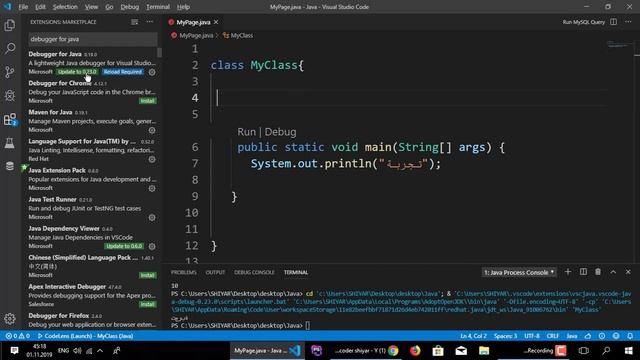The height and width of the screenshot is (360, 640).
Task: Open Chrome from the Windows taskbar
Action: 393,351
